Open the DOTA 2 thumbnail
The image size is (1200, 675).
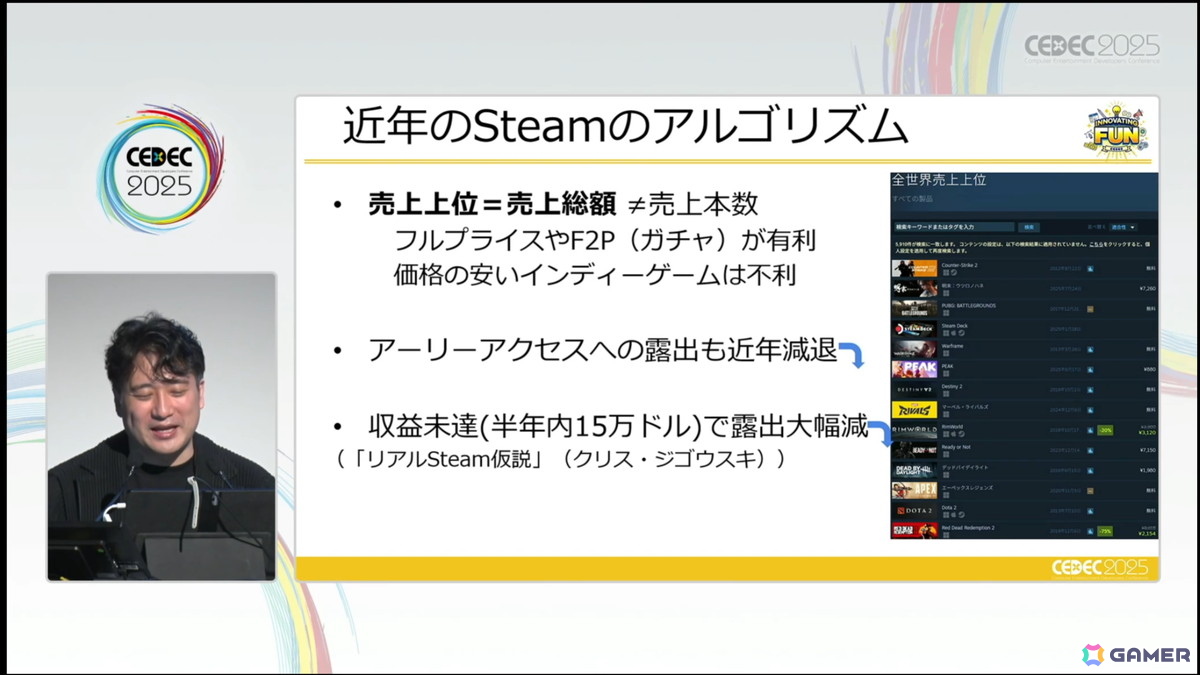click(914, 511)
